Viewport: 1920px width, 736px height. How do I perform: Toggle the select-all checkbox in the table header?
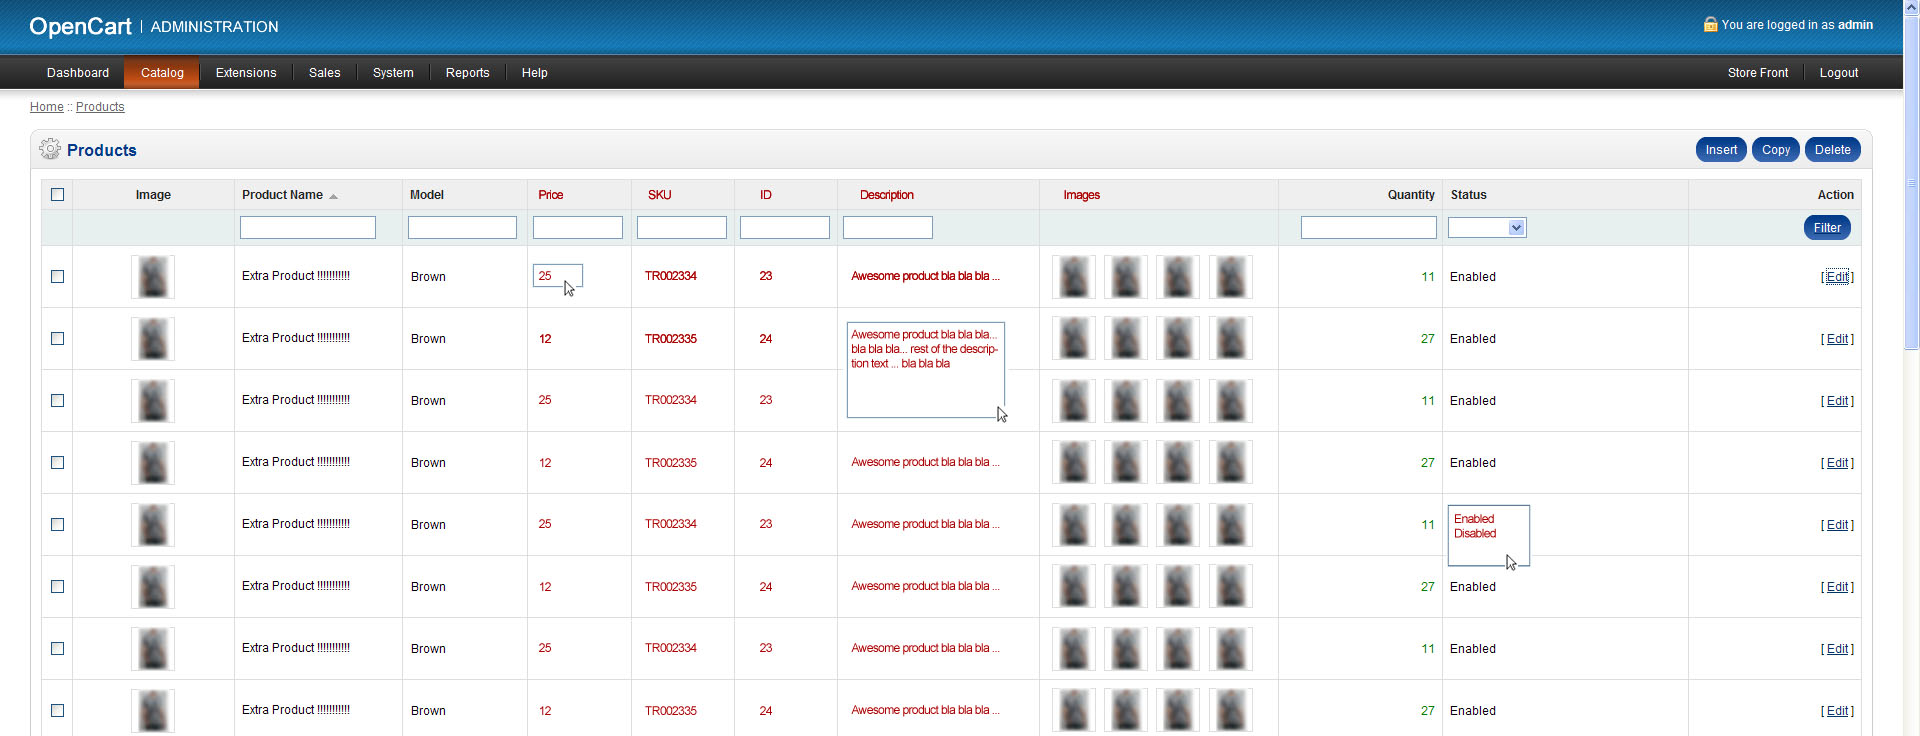coord(57,195)
